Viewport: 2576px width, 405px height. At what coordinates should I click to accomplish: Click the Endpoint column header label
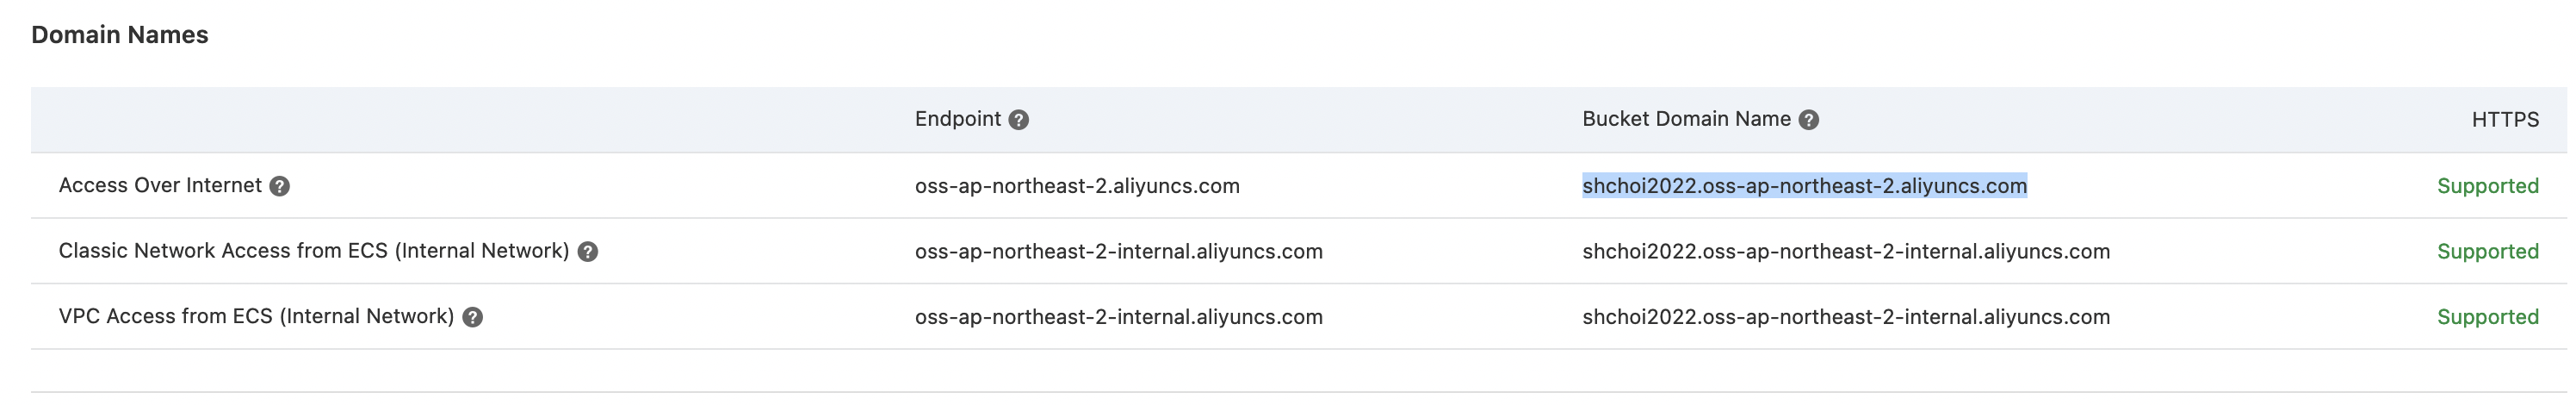point(957,119)
